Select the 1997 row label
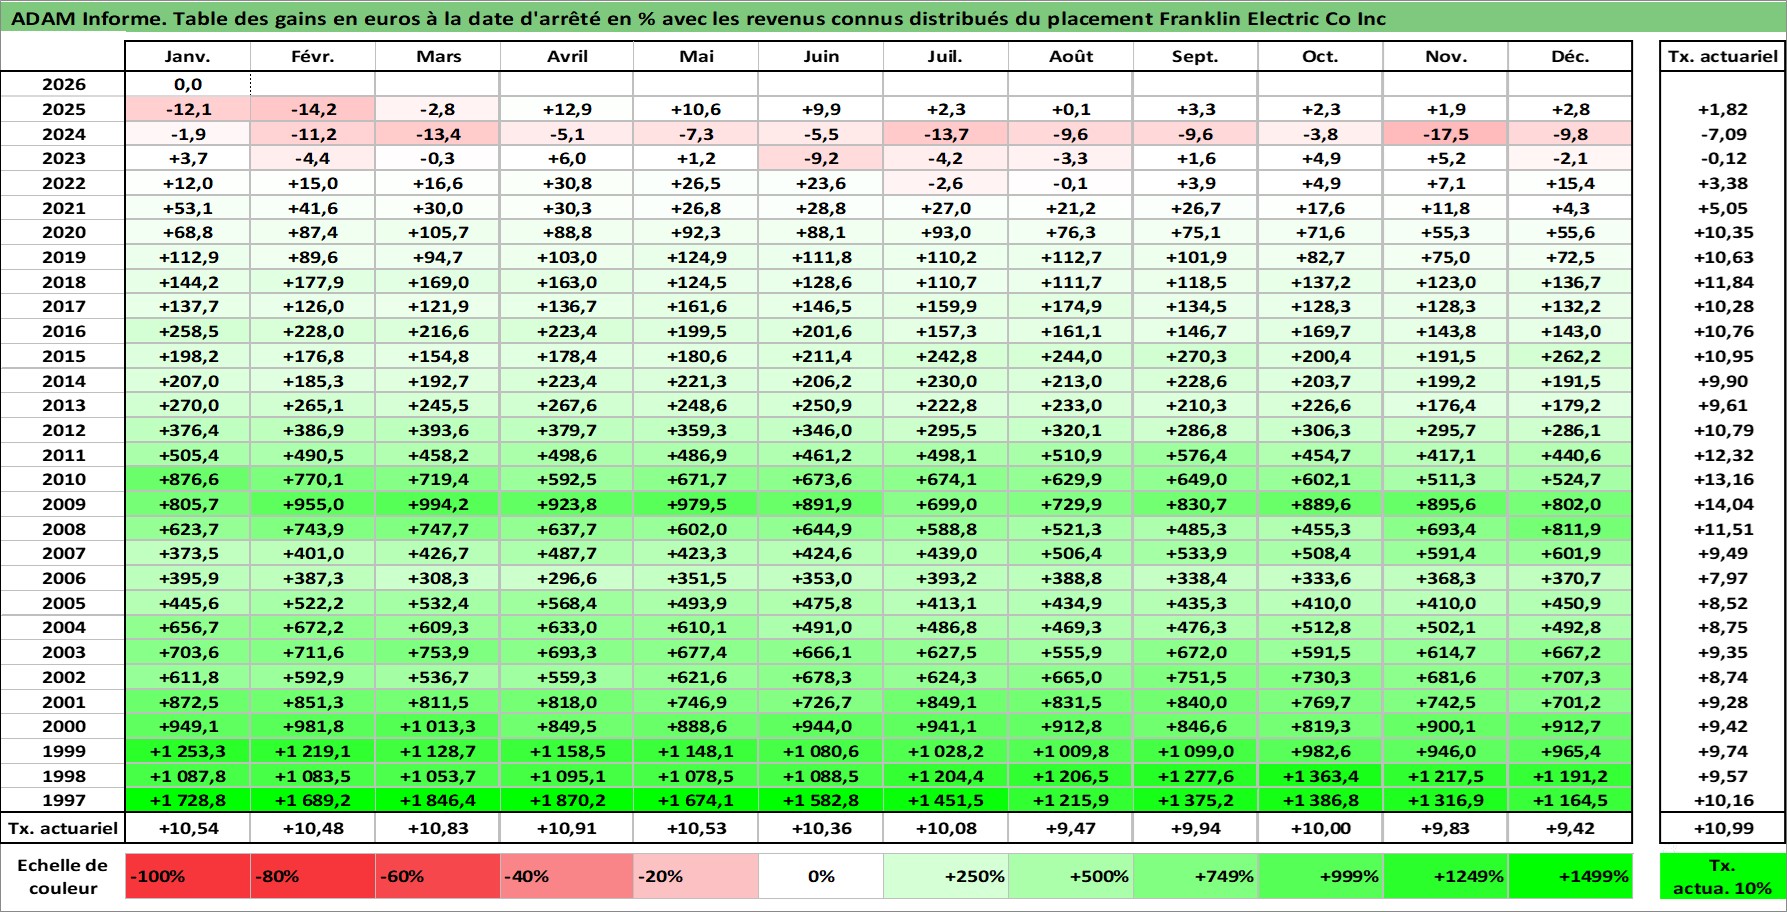 pyautogui.click(x=63, y=800)
